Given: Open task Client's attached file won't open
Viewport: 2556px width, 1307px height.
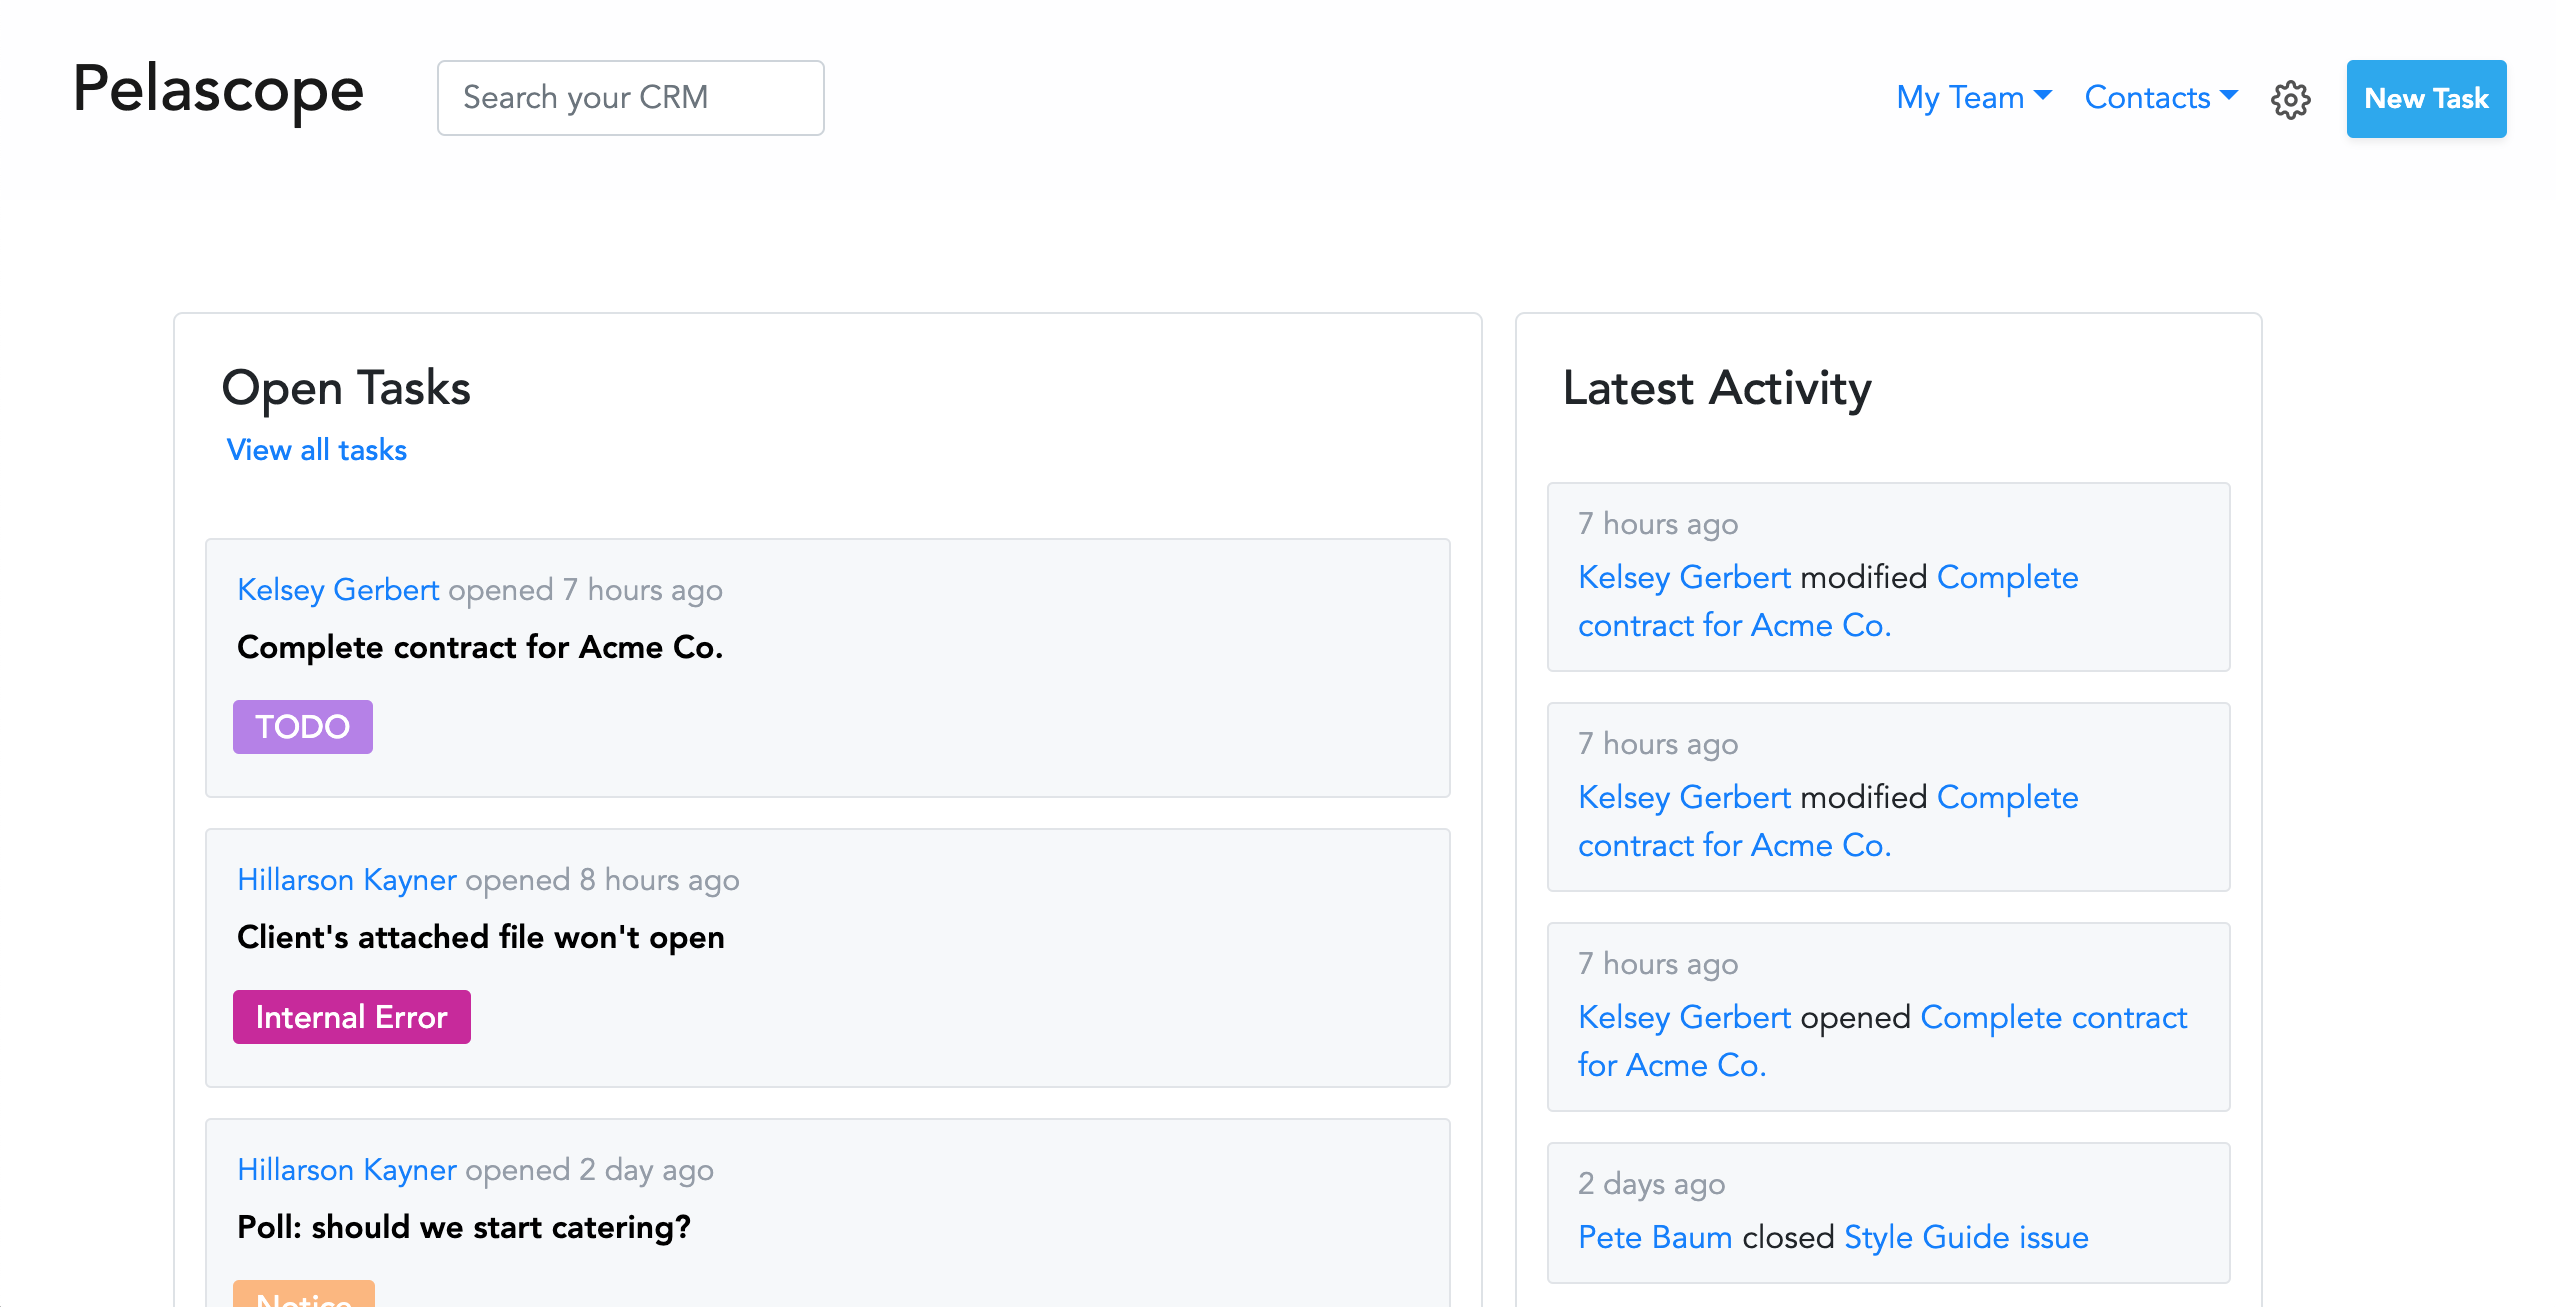Looking at the screenshot, I should [480, 937].
